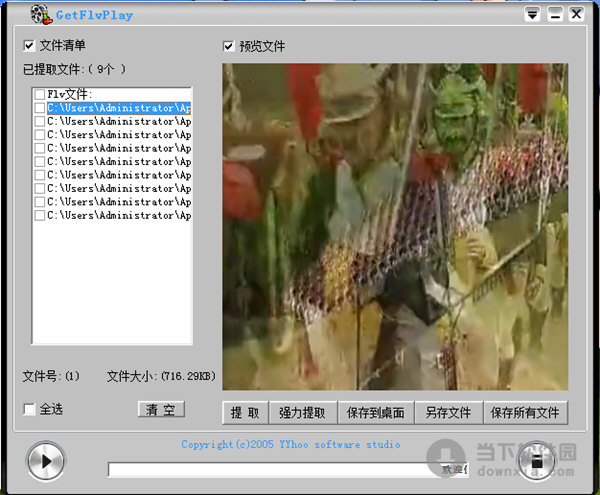Click the 强力提取 button
600x495 pixels.
(x=303, y=413)
